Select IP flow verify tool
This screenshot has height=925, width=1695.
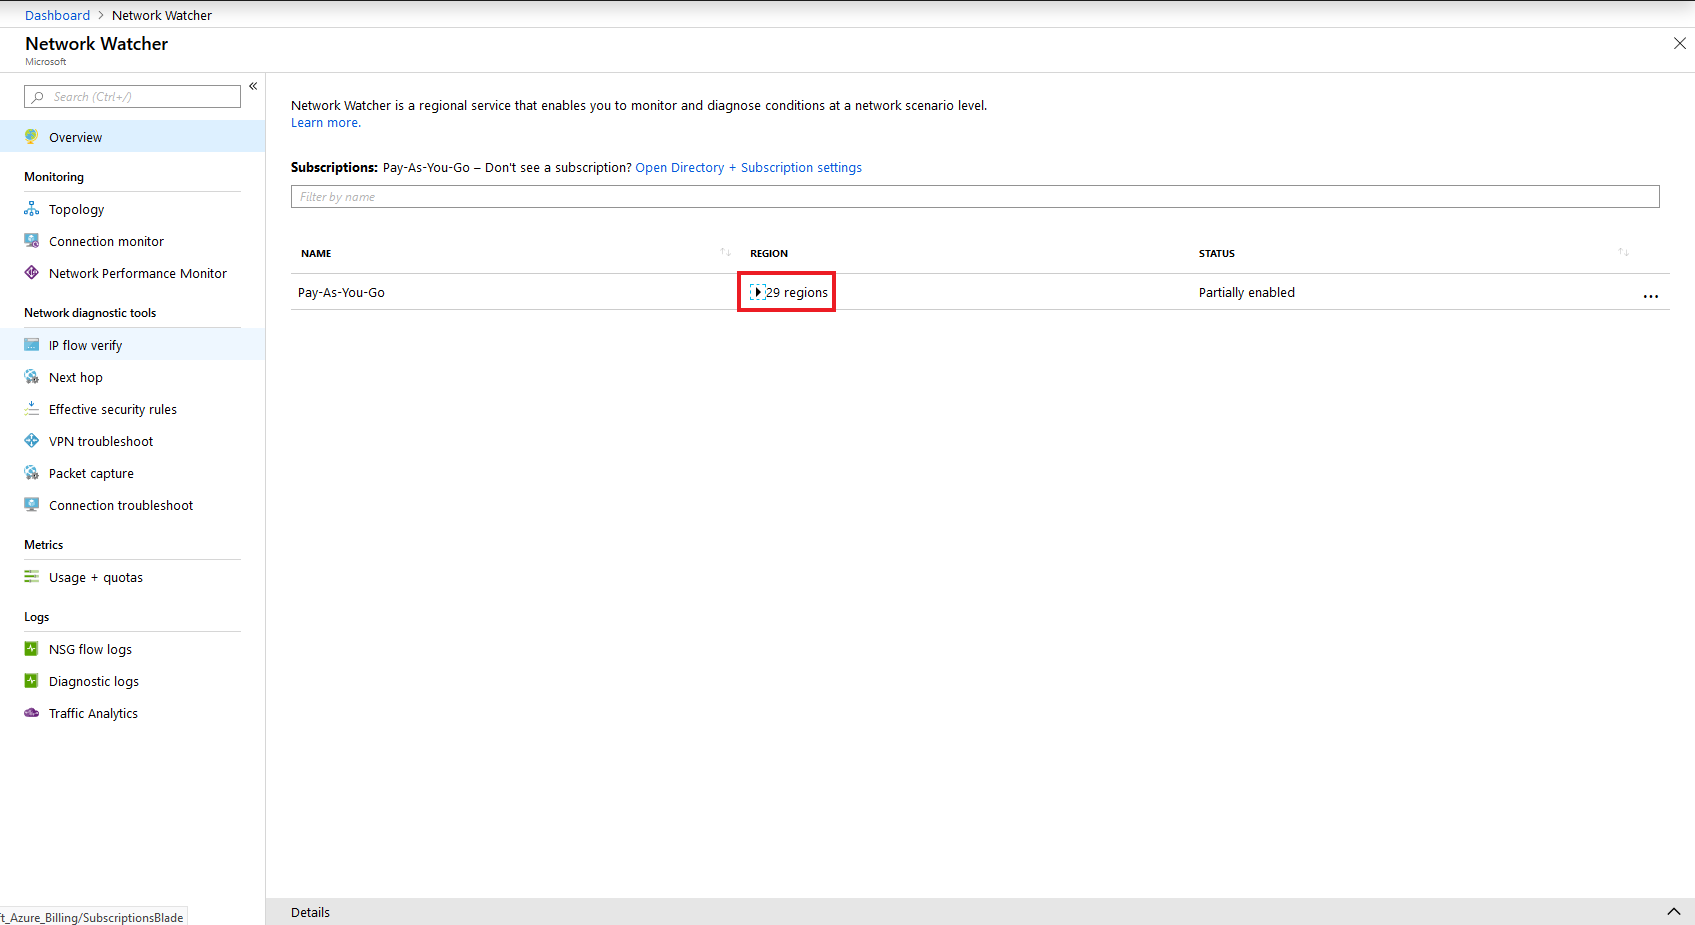point(133,345)
